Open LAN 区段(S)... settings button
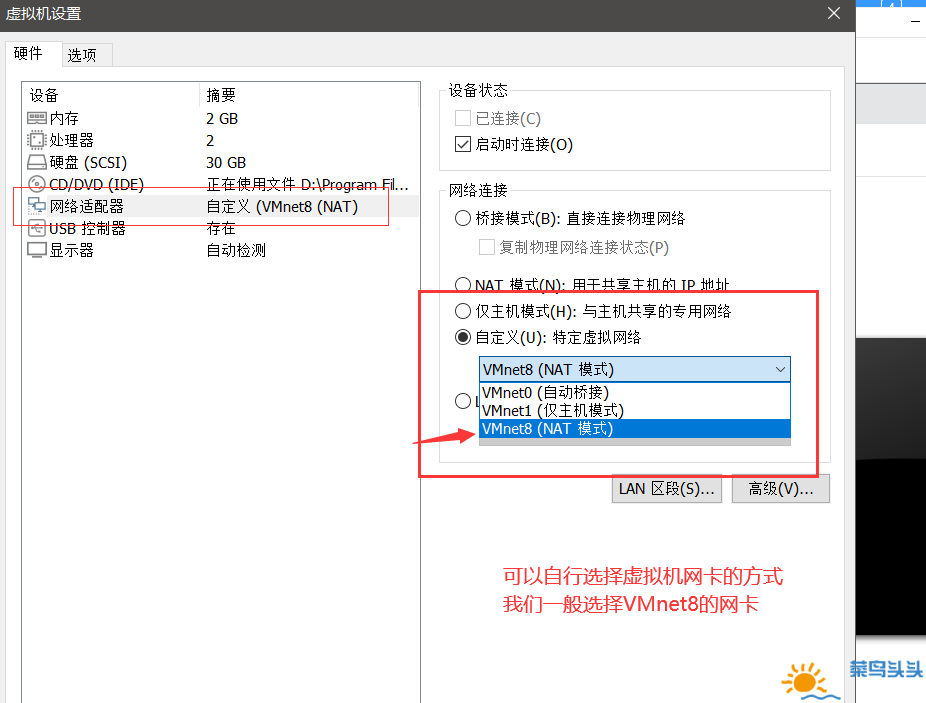Viewport: 926px width, 703px height. click(x=667, y=489)
